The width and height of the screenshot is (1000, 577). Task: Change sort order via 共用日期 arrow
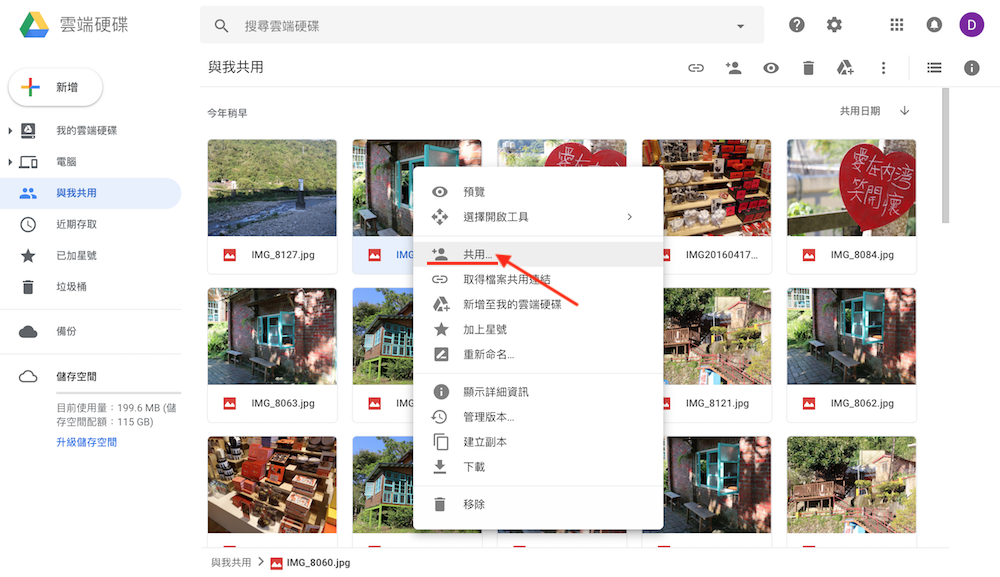click(904, 111)
